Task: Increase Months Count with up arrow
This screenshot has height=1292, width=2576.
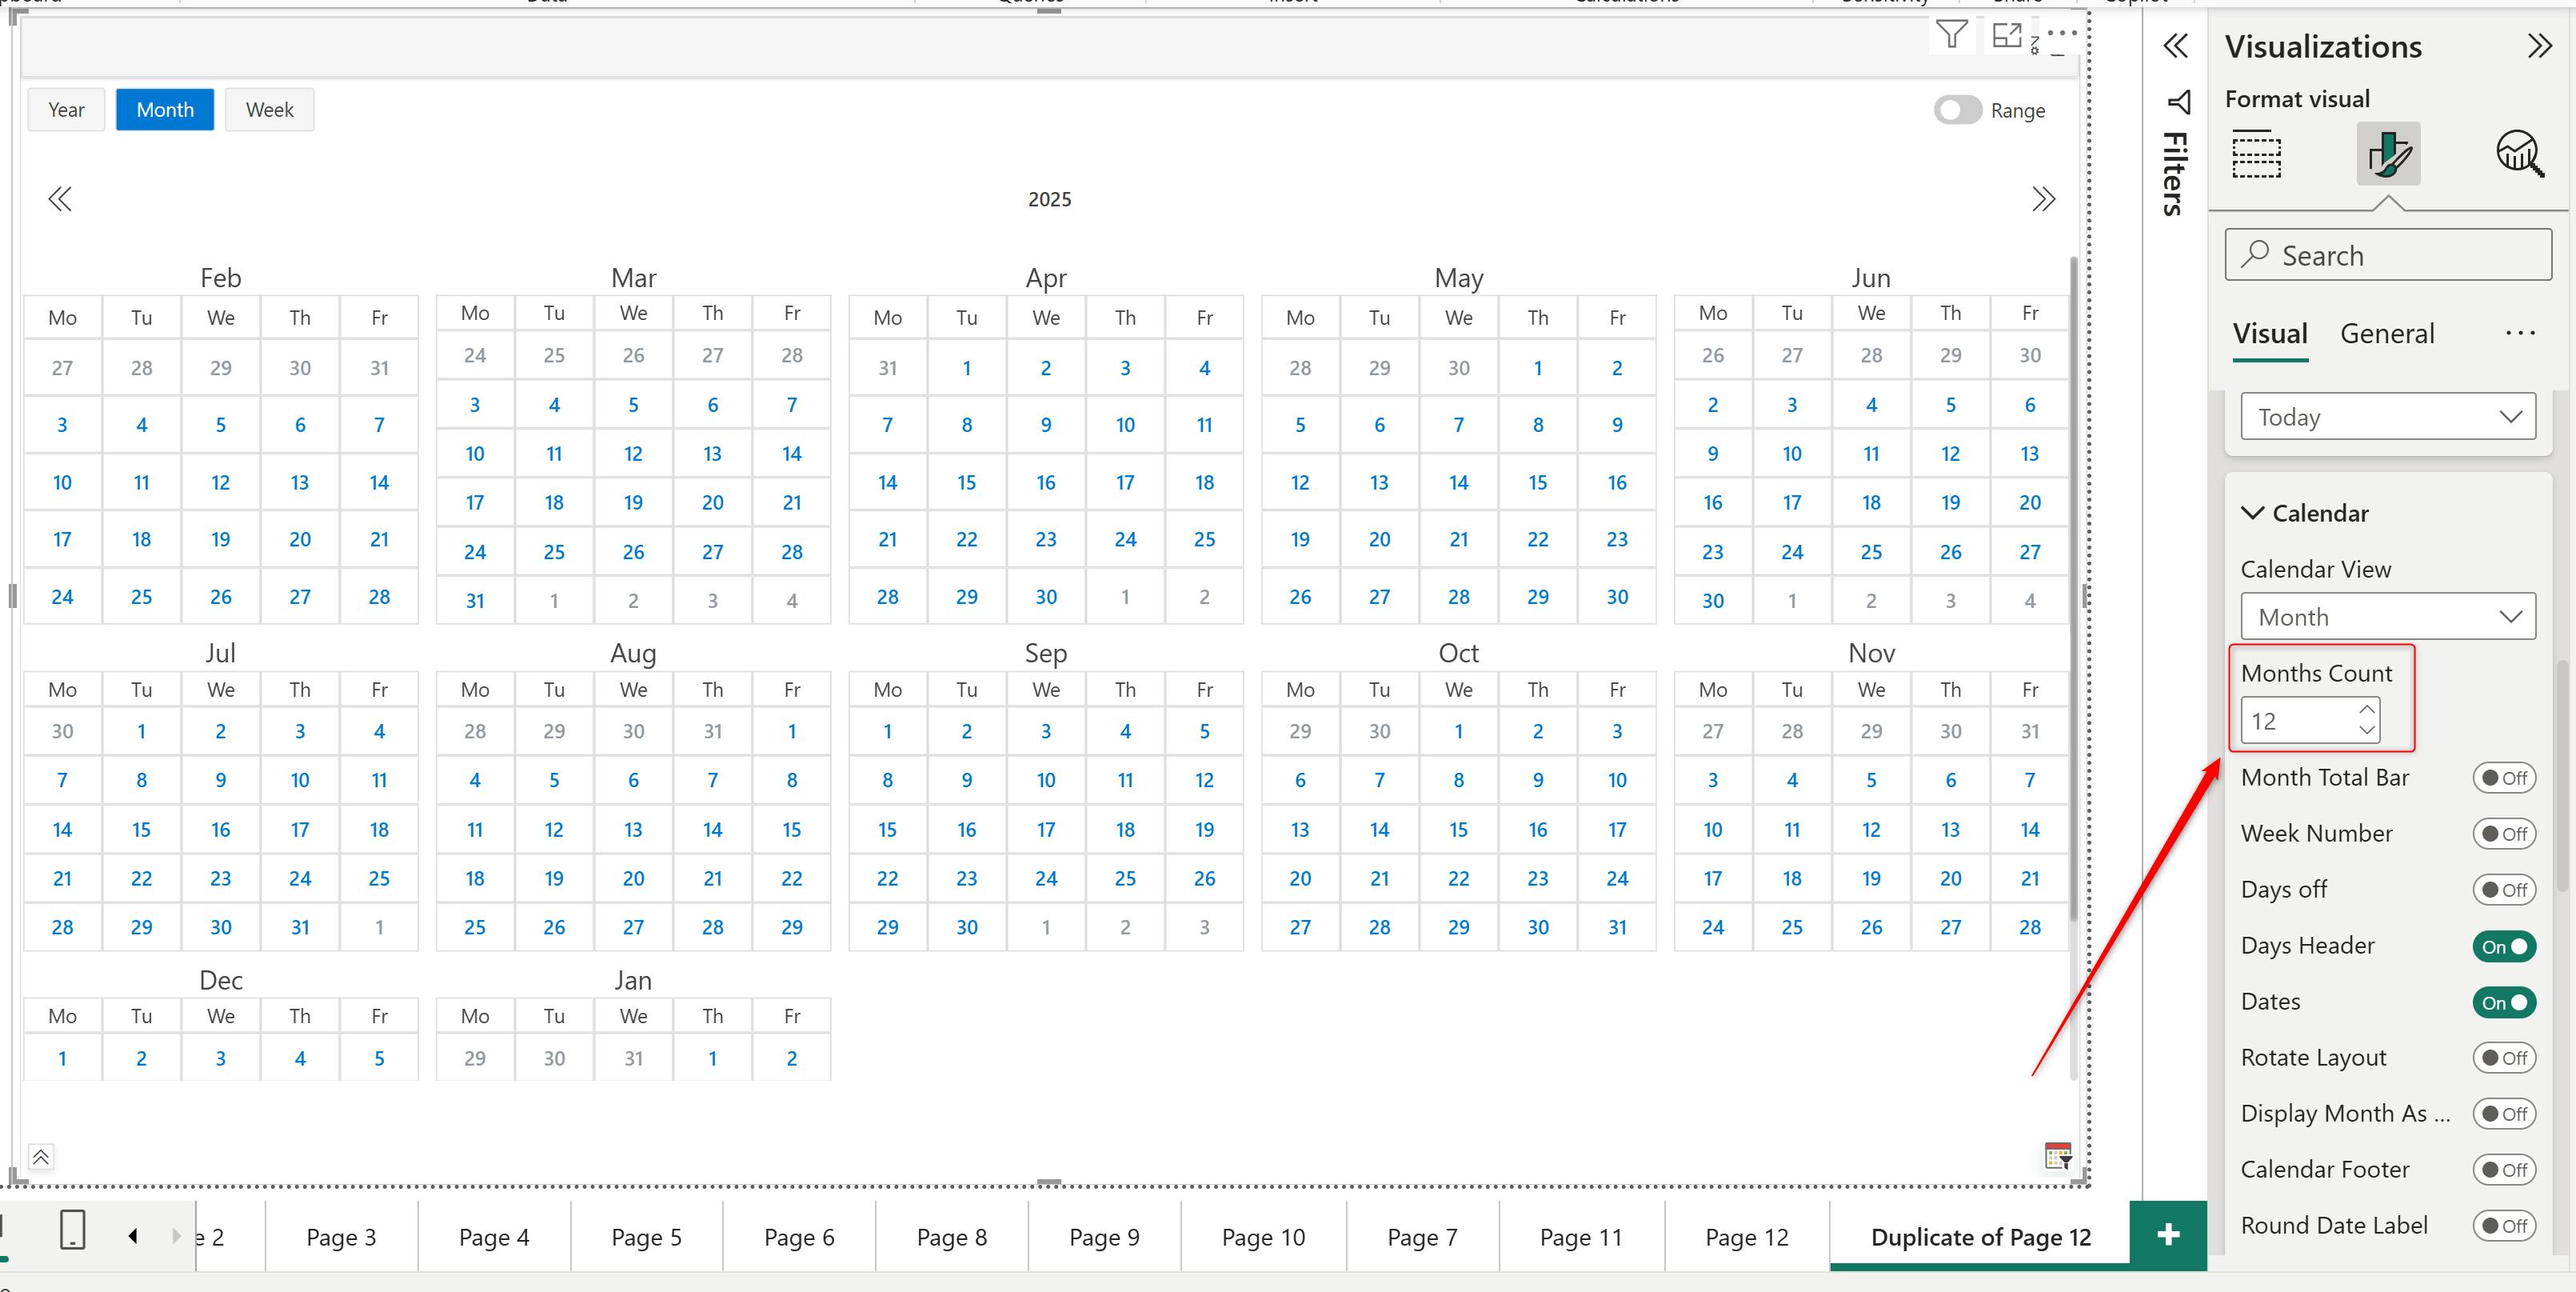Action: point(2366,709)
